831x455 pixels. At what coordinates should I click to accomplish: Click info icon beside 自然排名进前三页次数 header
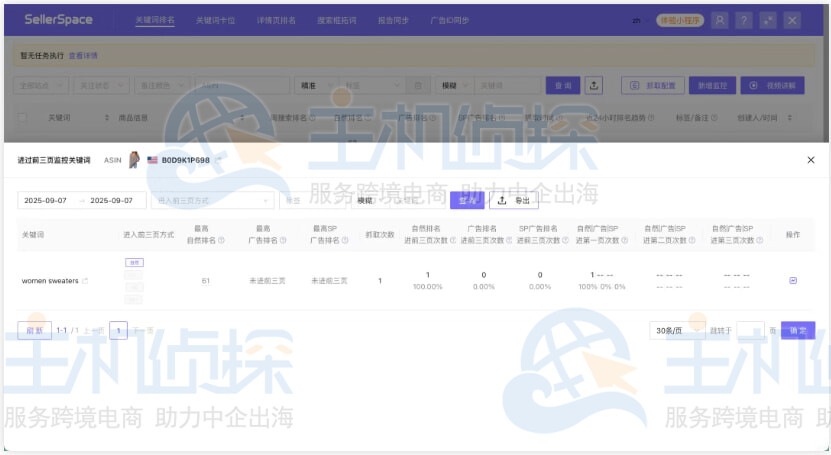[450, 240]
